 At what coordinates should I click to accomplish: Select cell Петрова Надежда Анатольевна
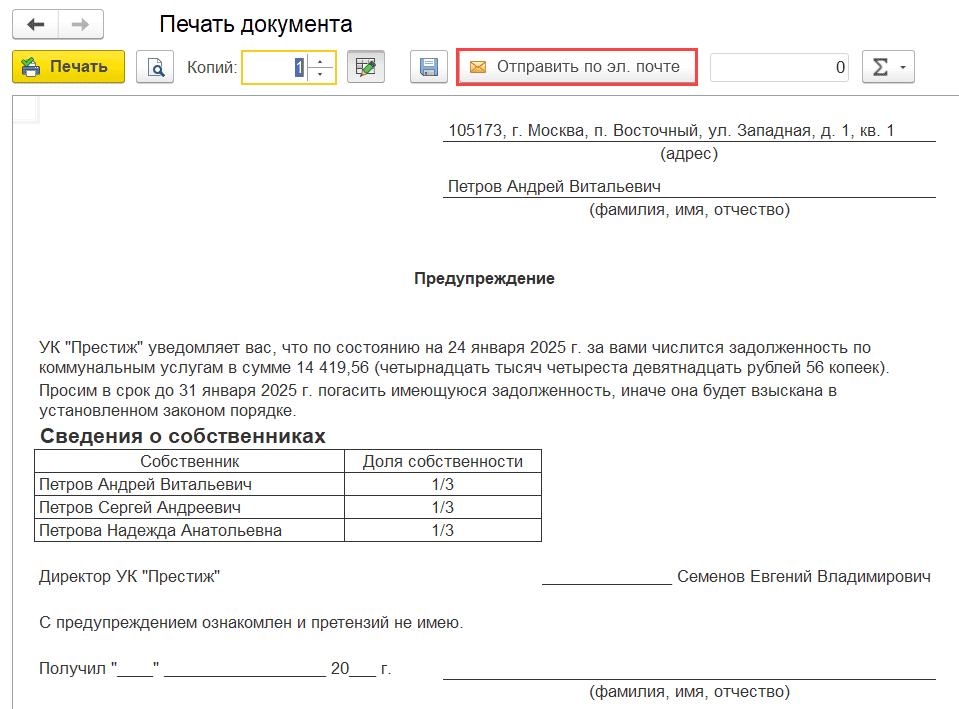[190, 530]
